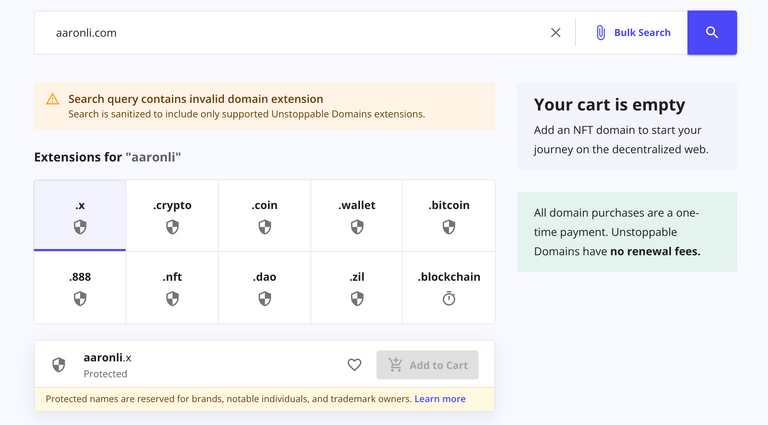Viewport: 768px width, 425px height.
Task: Click the shield icon under .wallet
Action: [x=357, y=227]
